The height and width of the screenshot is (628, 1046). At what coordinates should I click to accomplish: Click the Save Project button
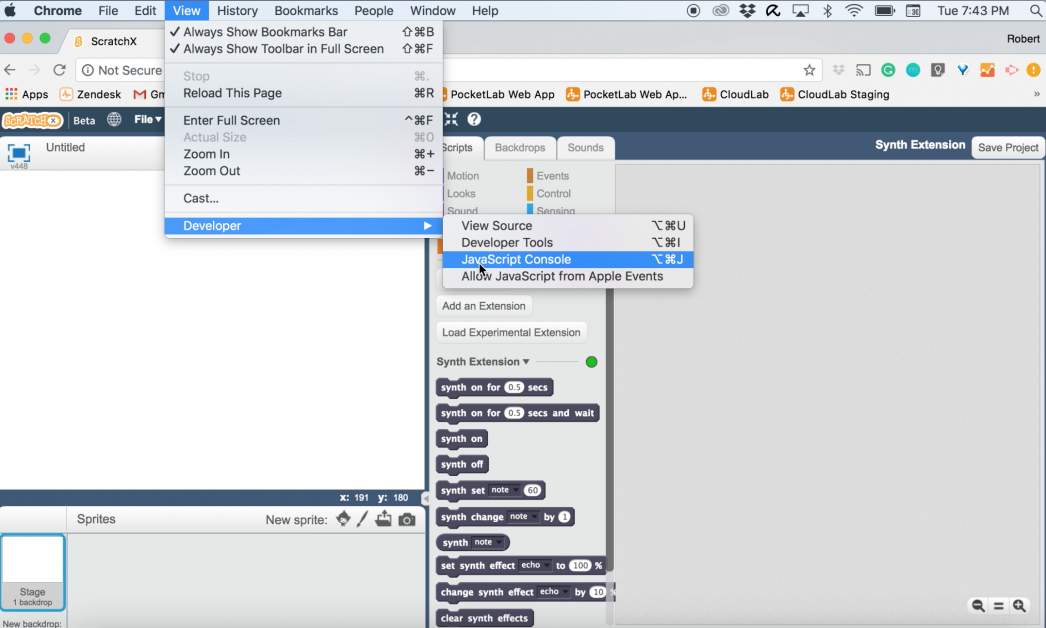click(x=1007, y=147)
